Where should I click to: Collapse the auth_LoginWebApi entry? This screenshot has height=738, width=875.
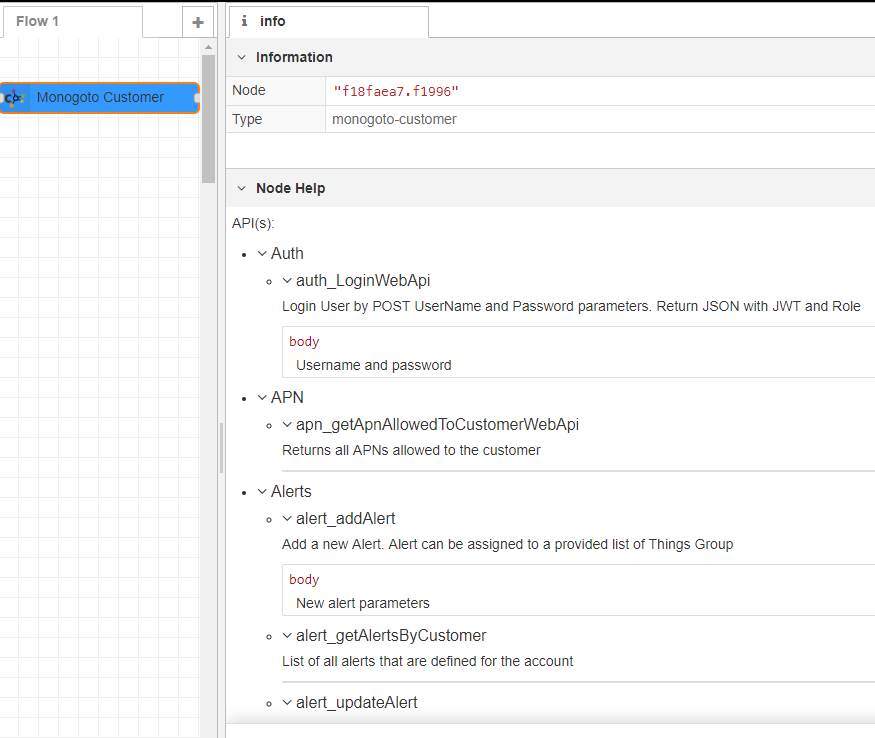pos(287,281)
